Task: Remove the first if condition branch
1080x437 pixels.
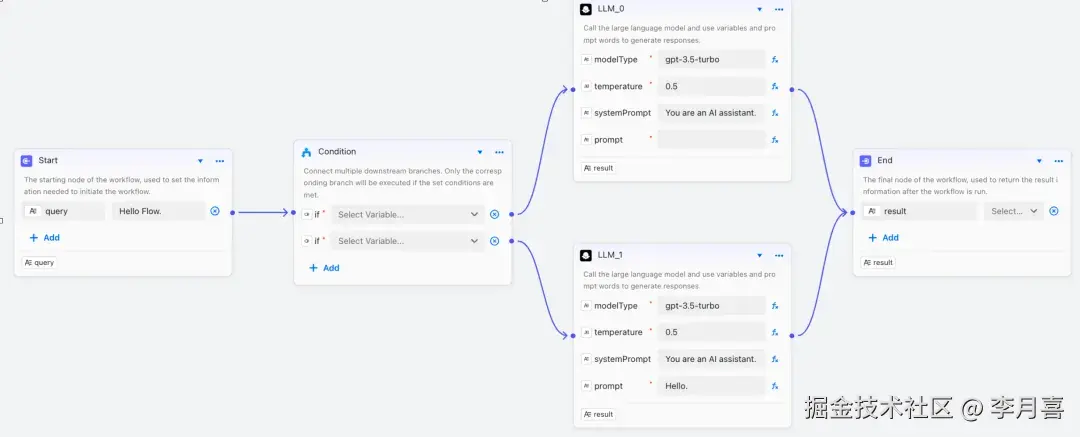Action: click(494, 214)
